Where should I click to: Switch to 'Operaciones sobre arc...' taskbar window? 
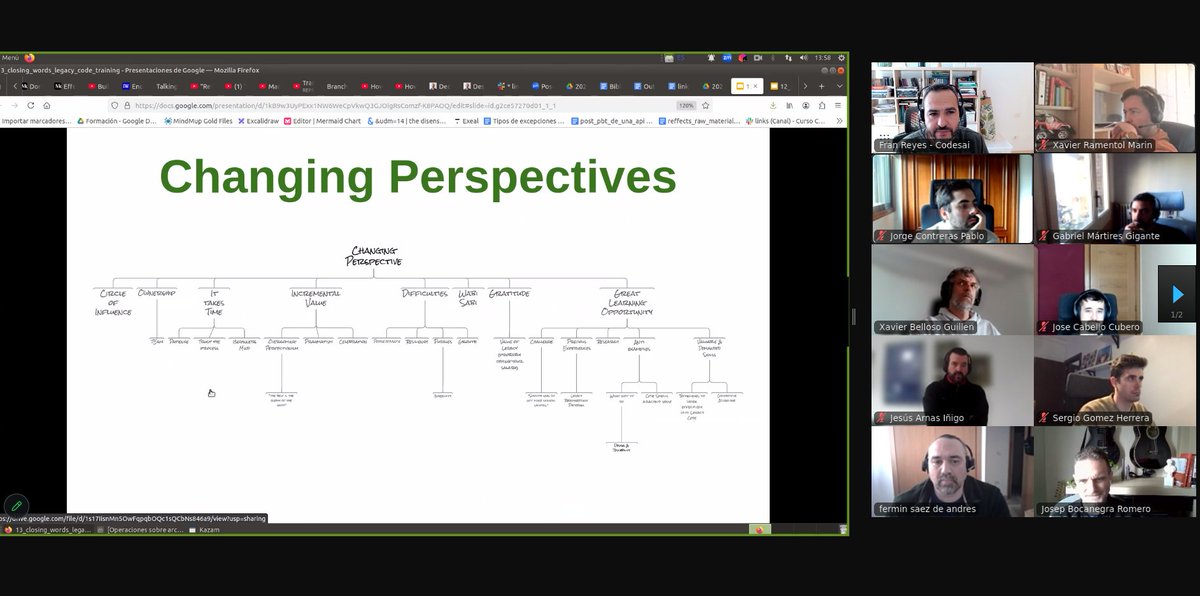(x=140, y=529)
